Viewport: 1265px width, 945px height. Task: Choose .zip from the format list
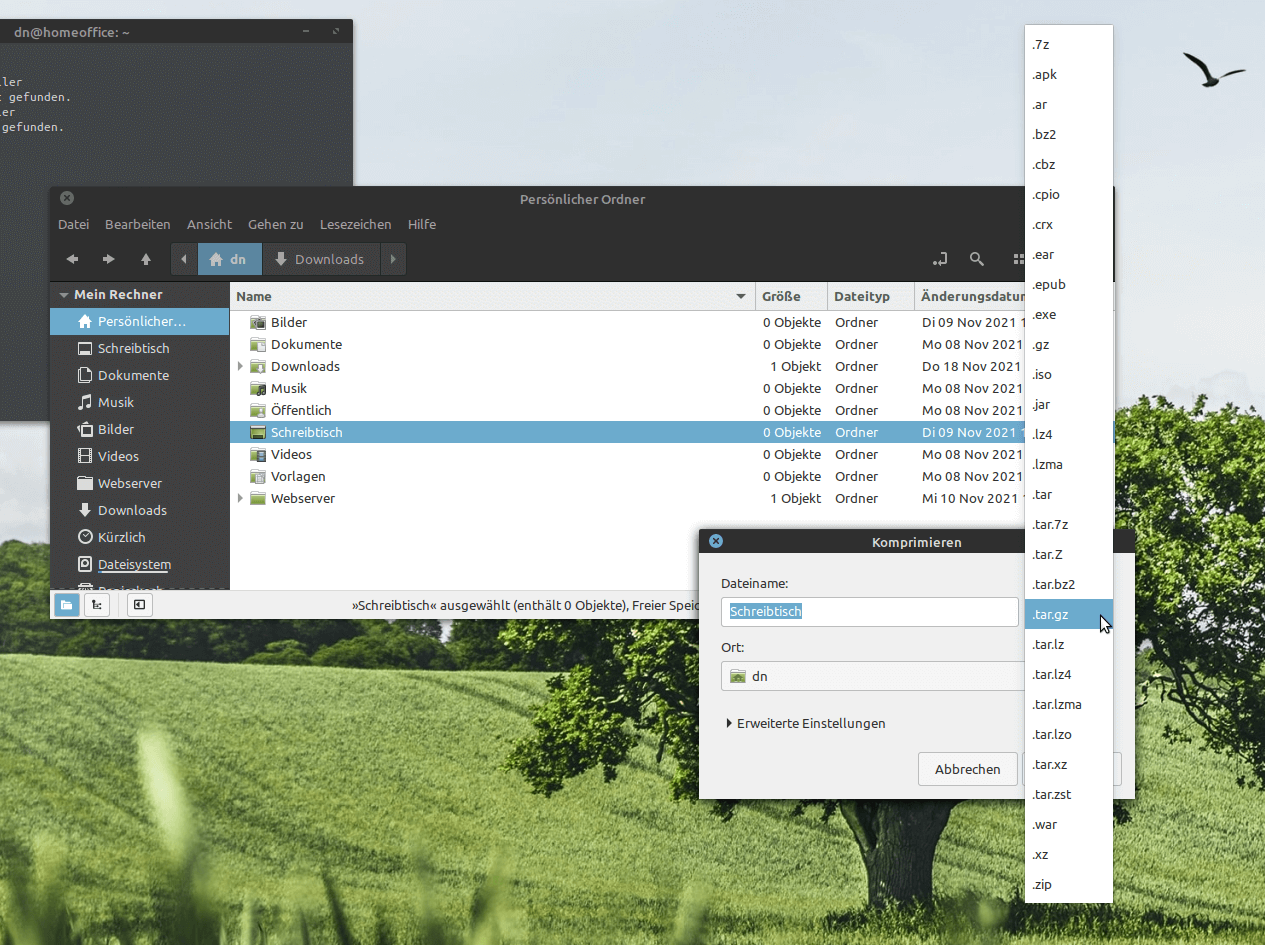pos(1042,884)
